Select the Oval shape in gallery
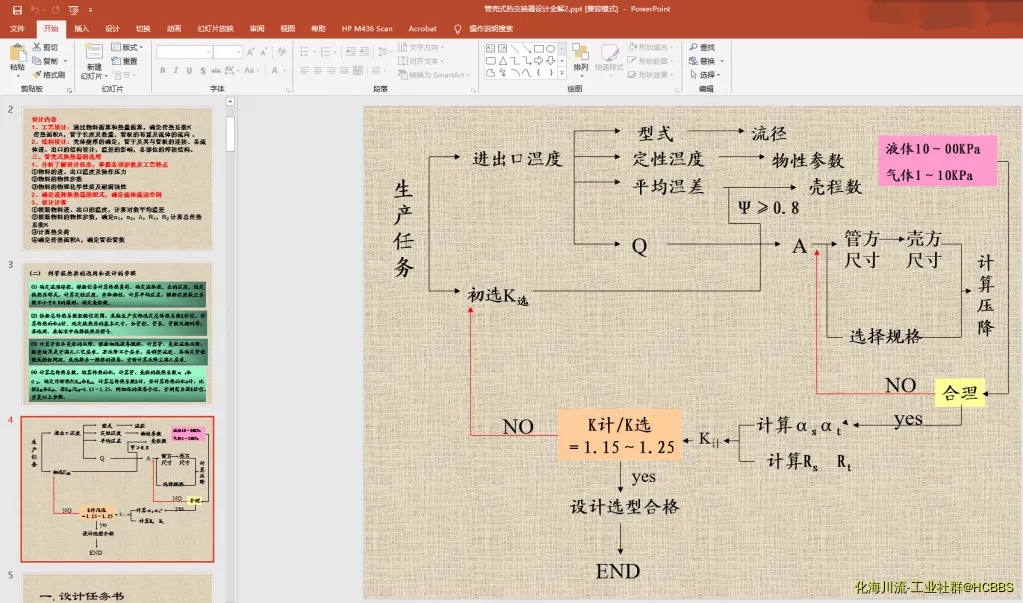1023x603 pixels. tap(551, 49)
